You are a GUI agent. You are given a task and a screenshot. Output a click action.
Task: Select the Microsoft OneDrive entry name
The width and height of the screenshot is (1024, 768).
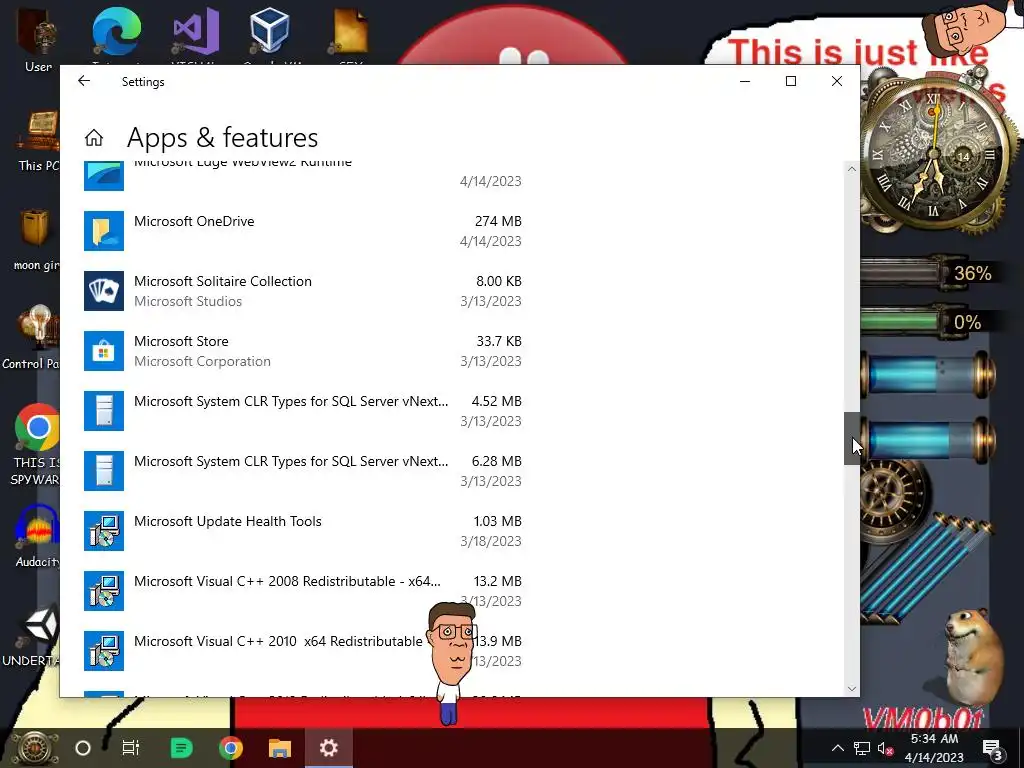pyautogui.click(x=194, y=221)
